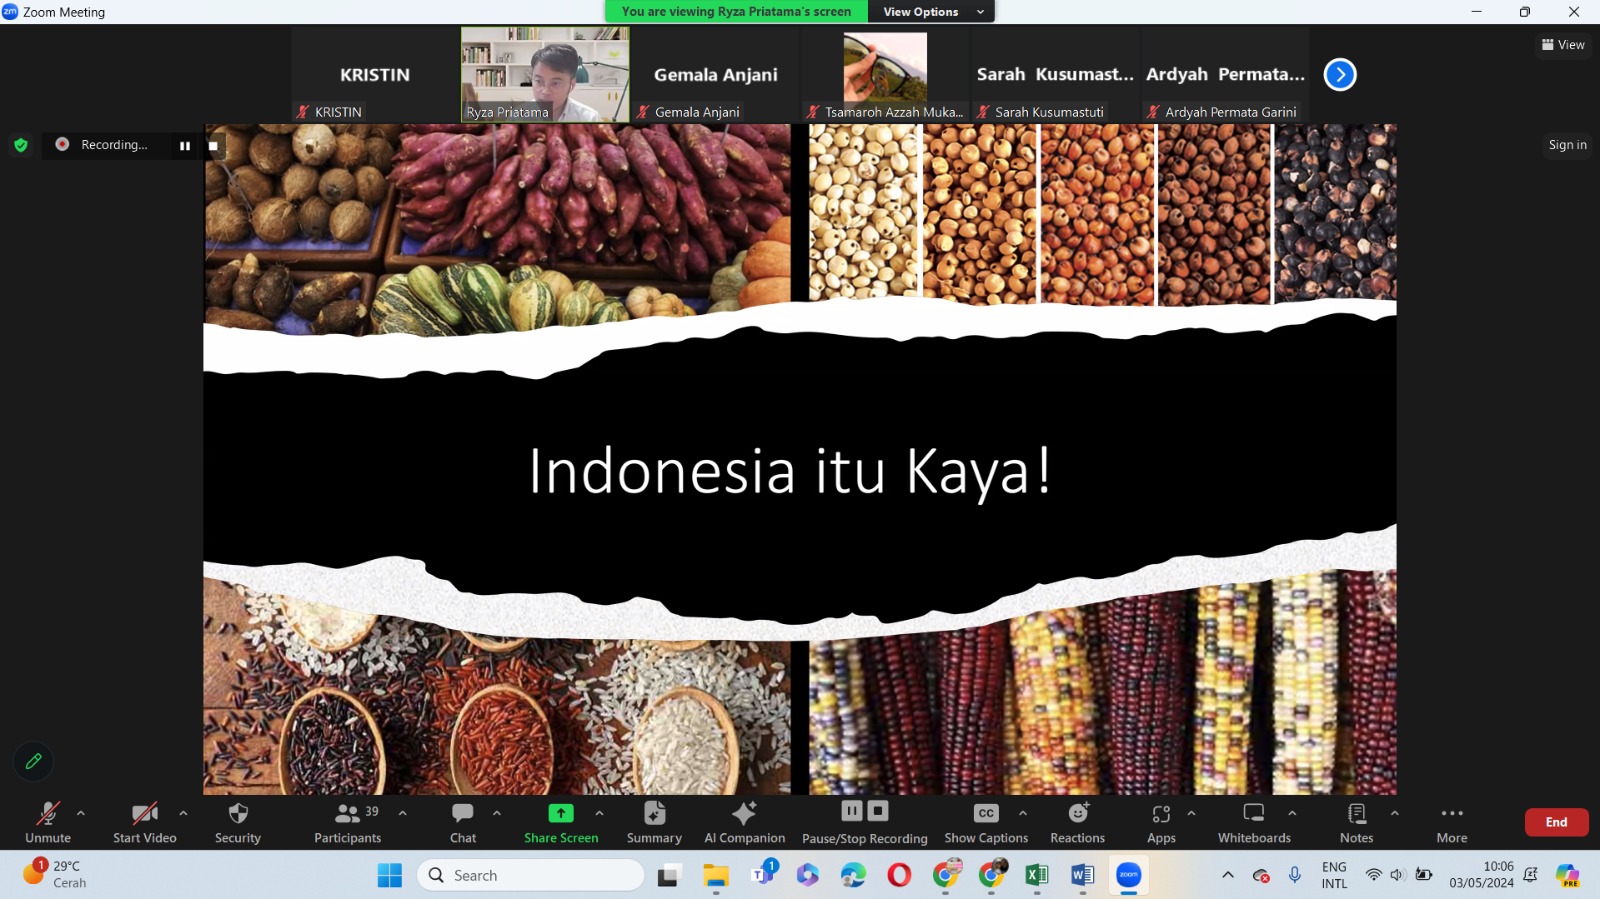
Task: Select Sarah Kusumastuti's participant tile
Action: click(1055, 74)
